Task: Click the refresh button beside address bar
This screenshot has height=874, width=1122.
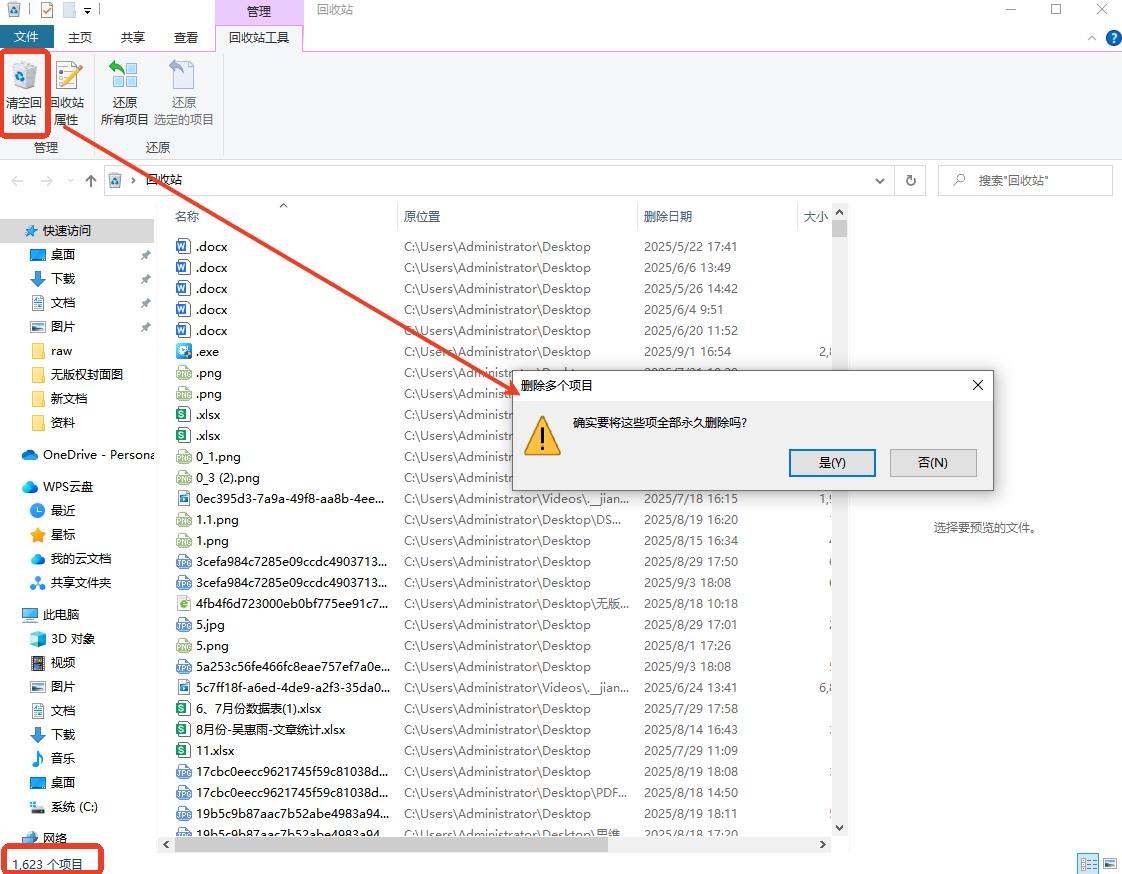Action: pos(910,181)
